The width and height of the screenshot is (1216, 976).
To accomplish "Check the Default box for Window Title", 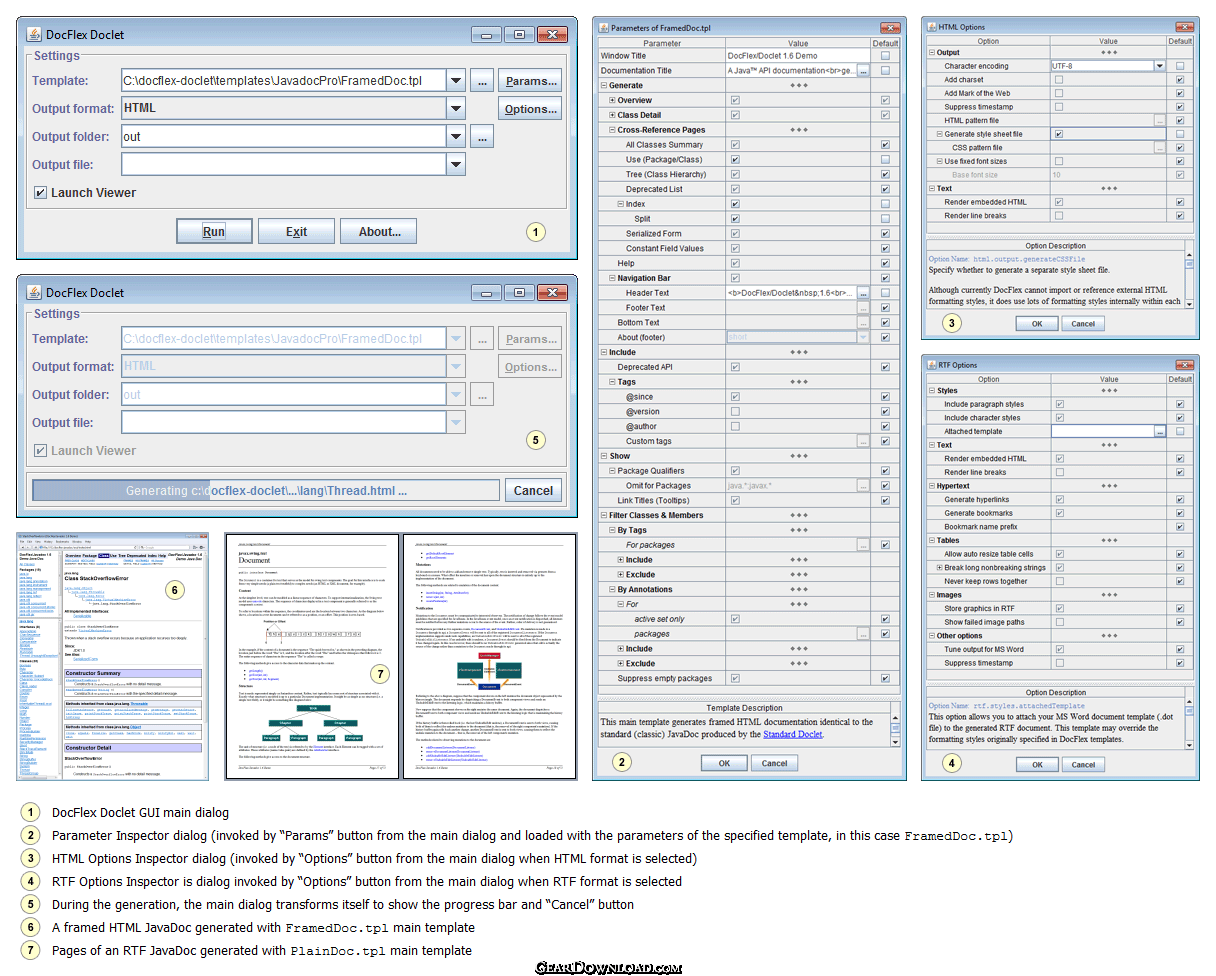I will click(885, 56).
